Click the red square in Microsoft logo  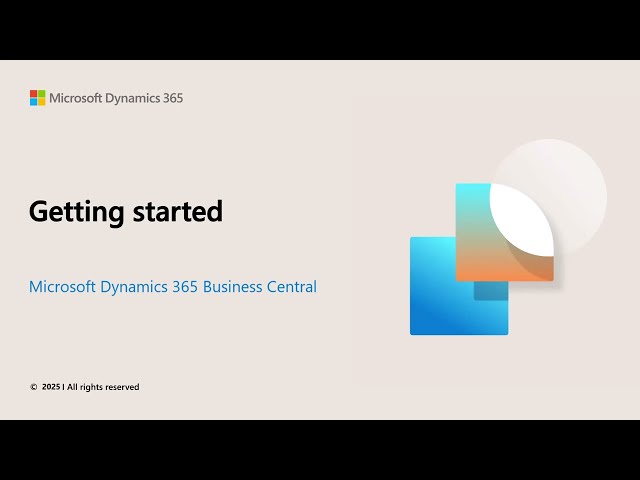33,94
